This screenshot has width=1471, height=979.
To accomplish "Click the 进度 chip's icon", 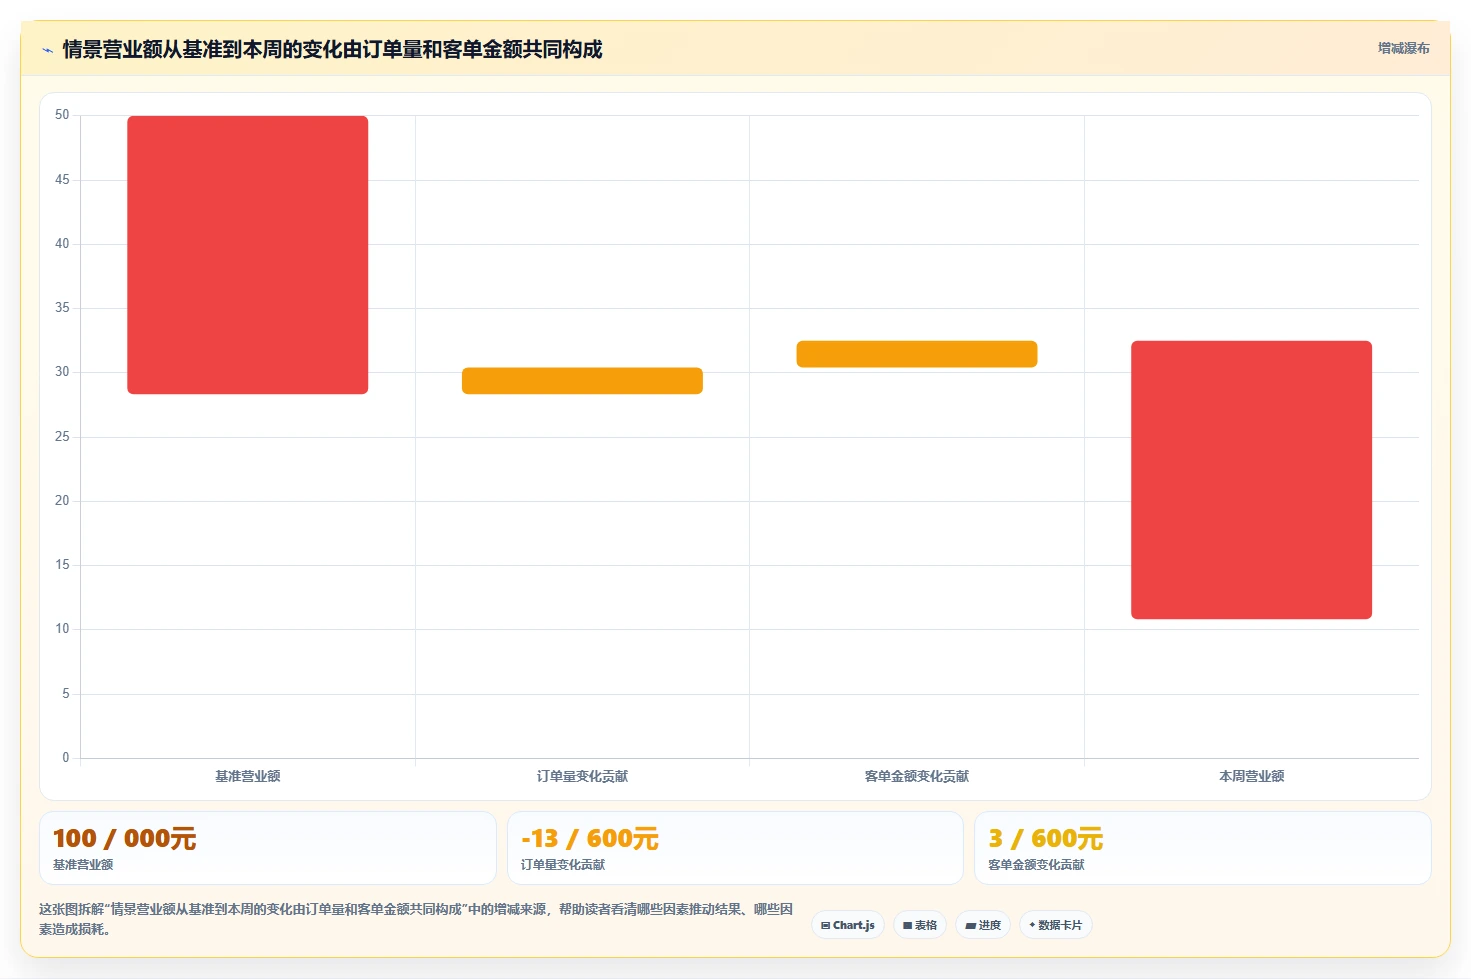I will pos(970,926).
